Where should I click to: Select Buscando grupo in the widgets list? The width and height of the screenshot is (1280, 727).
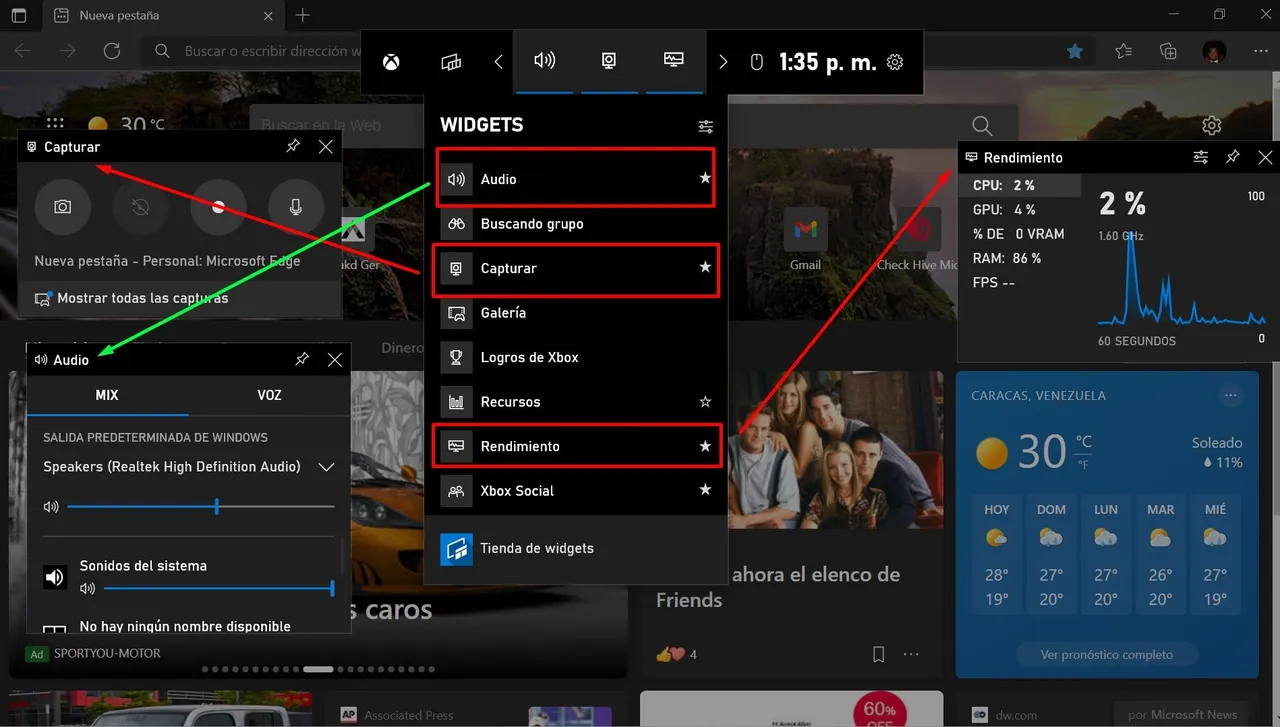coord(576,224)
